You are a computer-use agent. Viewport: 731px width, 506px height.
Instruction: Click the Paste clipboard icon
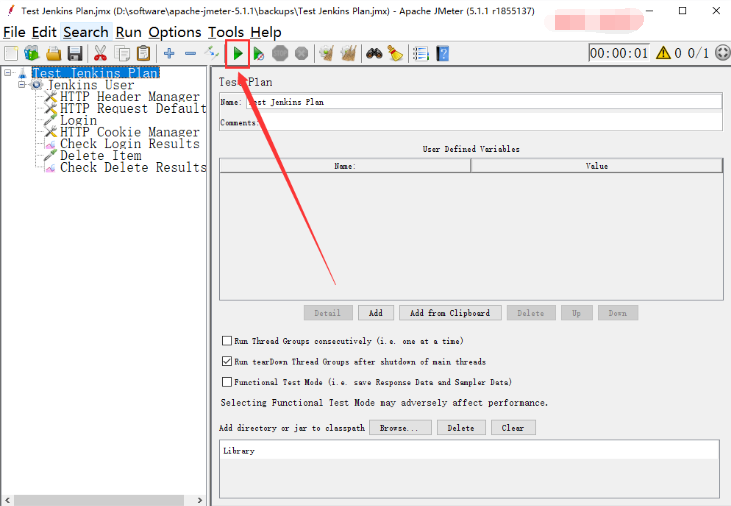coord(144,54)
